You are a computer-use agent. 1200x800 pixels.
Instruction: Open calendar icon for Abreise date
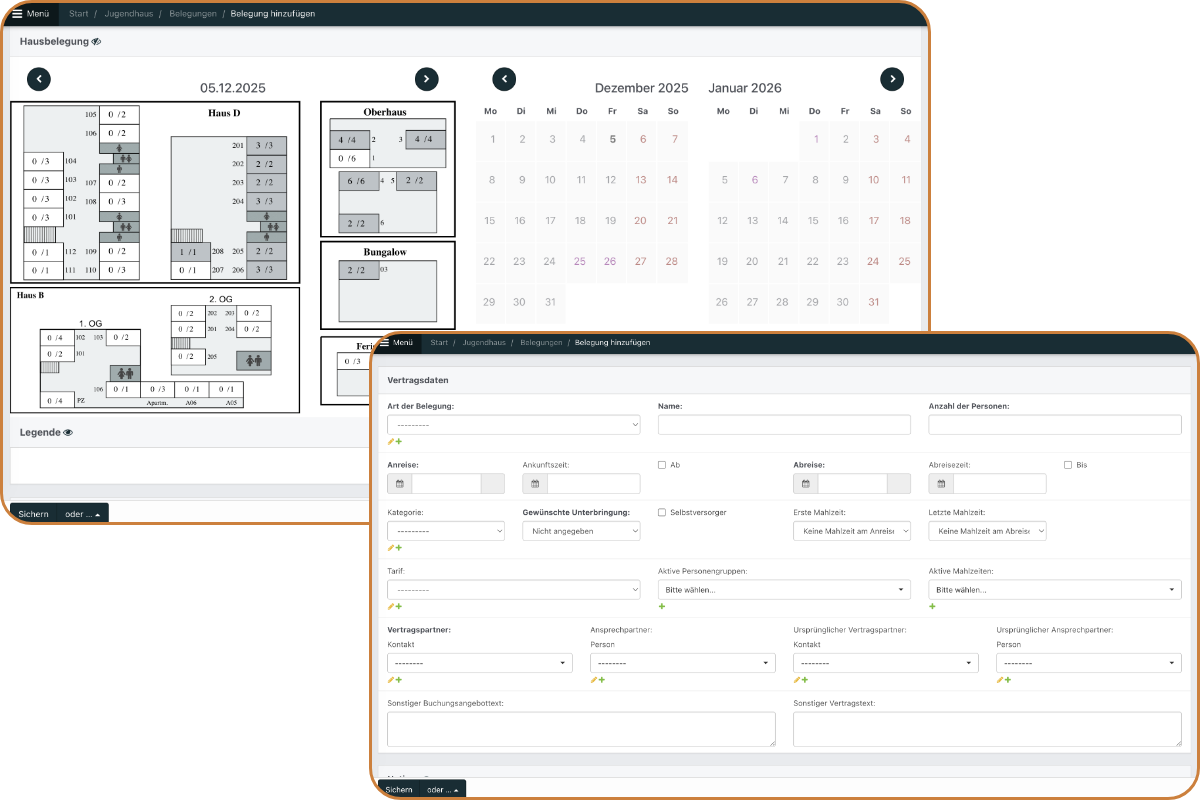805,484
